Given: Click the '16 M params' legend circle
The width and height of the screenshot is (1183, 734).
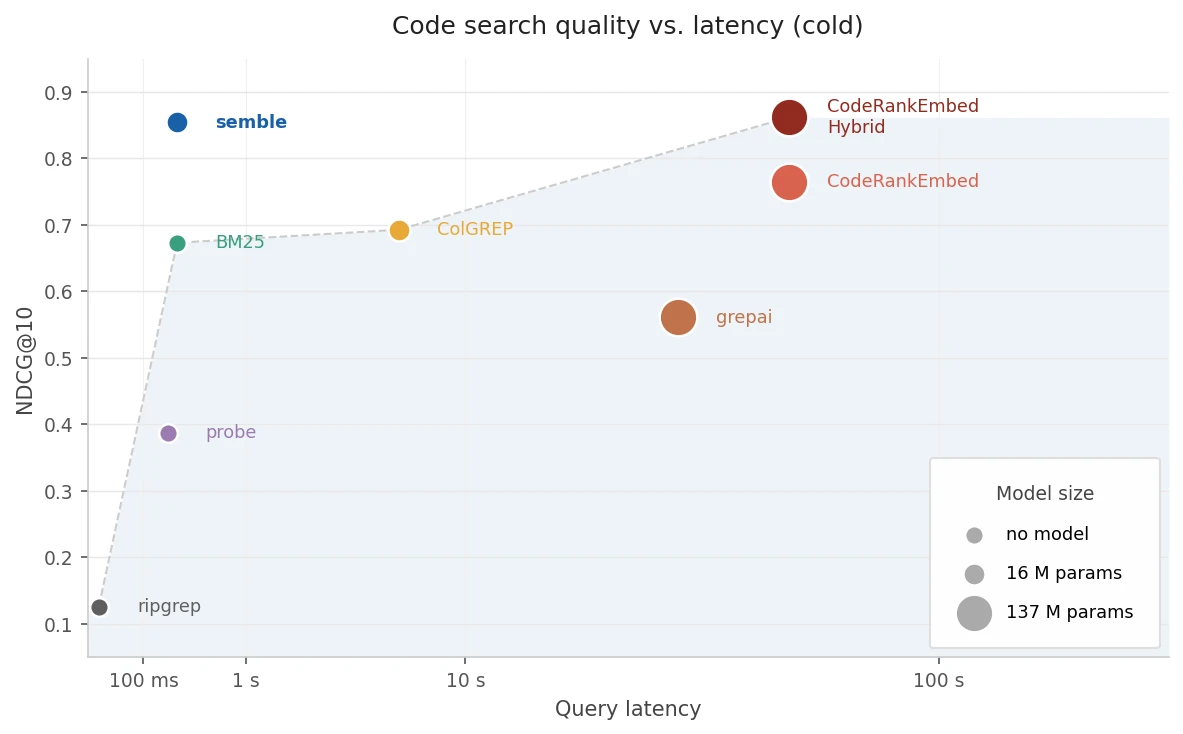Looking at the screenshot, I should click(x=974, y=574).
